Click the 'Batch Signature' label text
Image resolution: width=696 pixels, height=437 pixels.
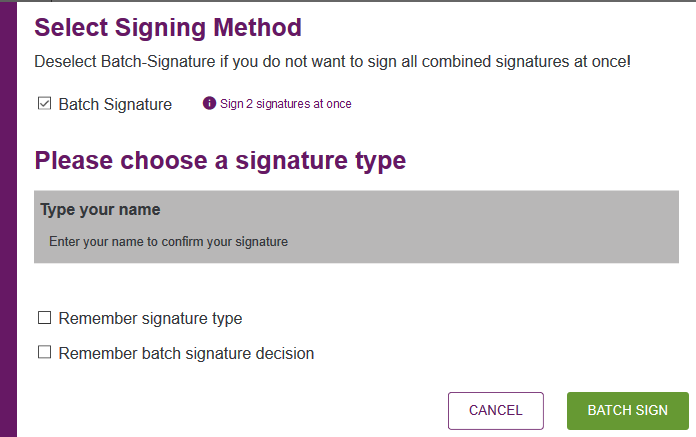pos(115,105)
